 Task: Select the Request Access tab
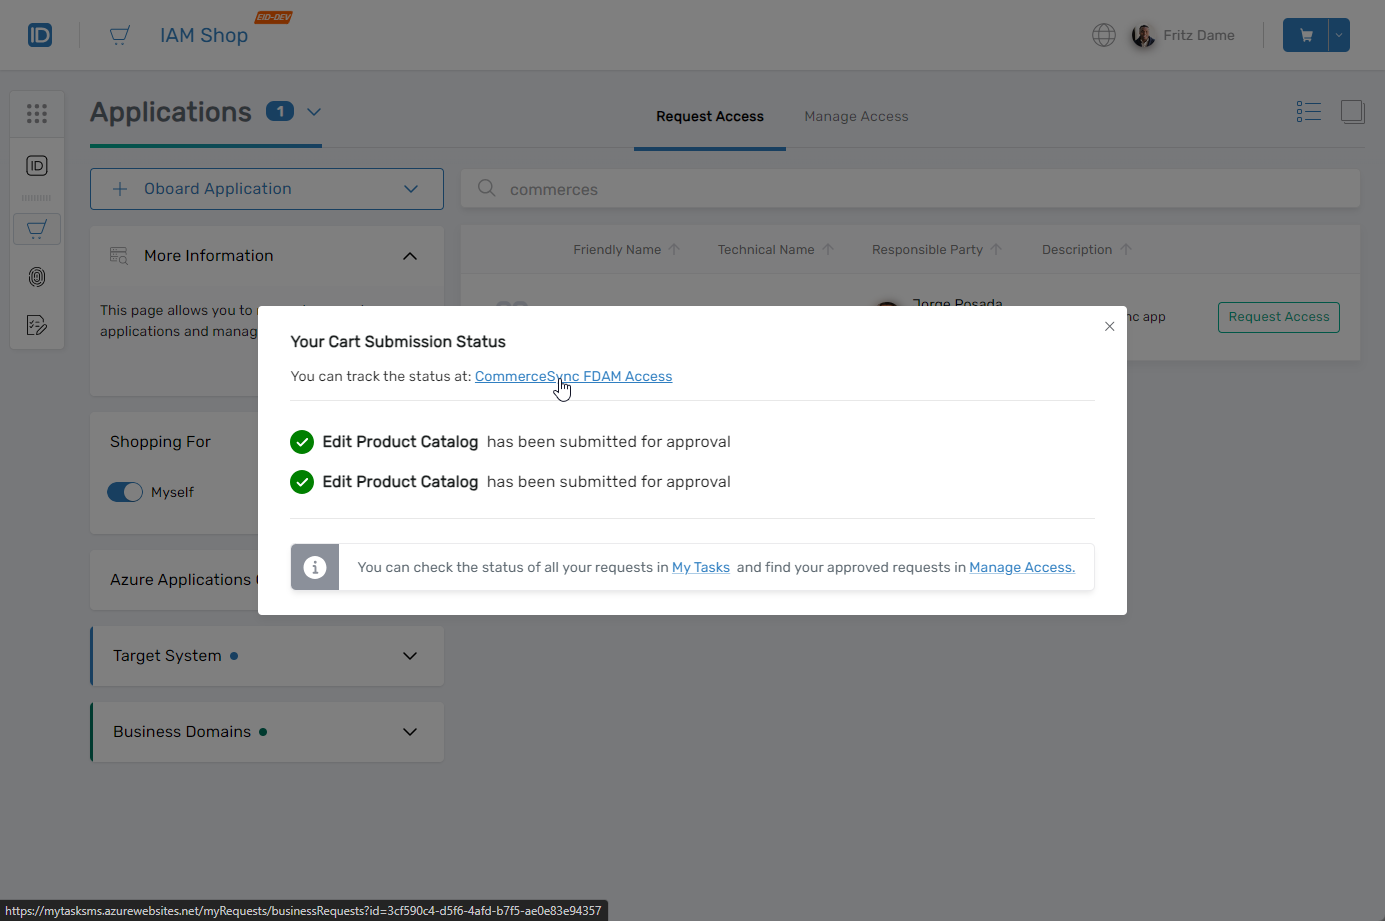[709, 116]
